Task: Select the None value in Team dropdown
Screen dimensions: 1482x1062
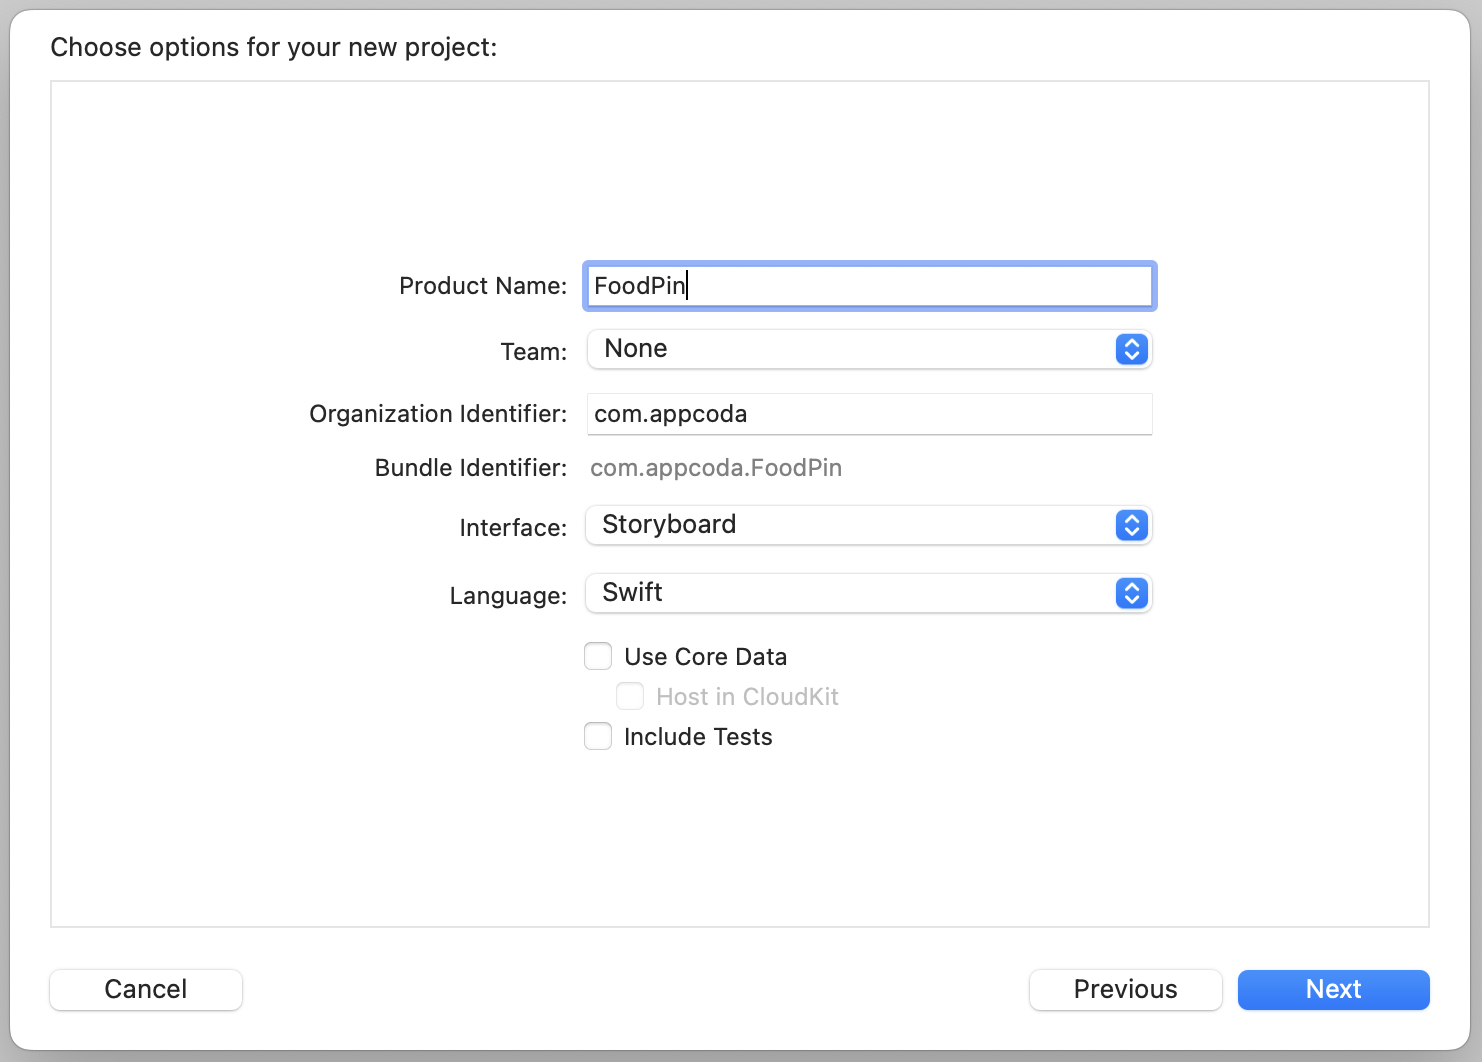Action: pyautogui.click(x=636, y=348)
